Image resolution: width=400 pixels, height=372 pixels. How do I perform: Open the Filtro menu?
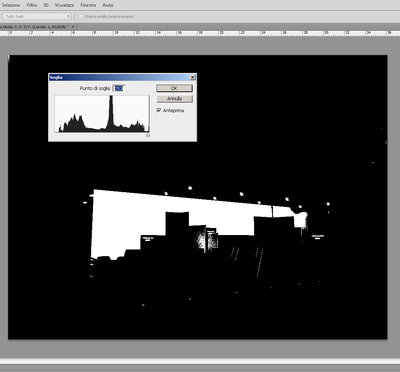coord(32,5)
